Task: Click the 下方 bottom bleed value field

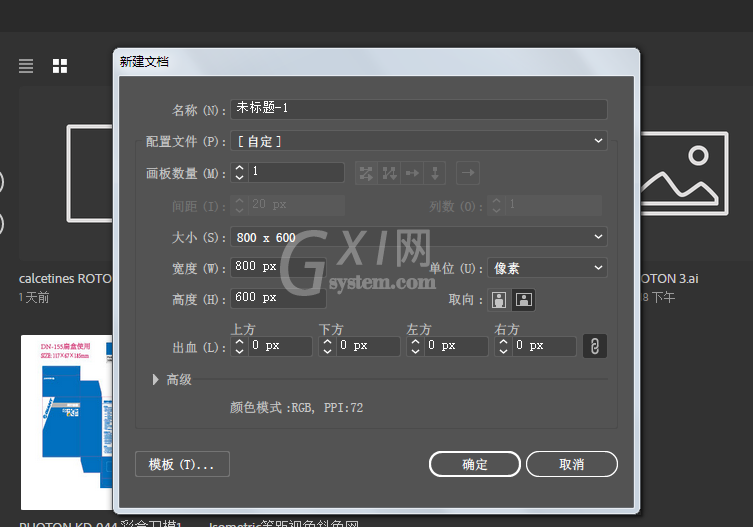Action: coord(368,346)
